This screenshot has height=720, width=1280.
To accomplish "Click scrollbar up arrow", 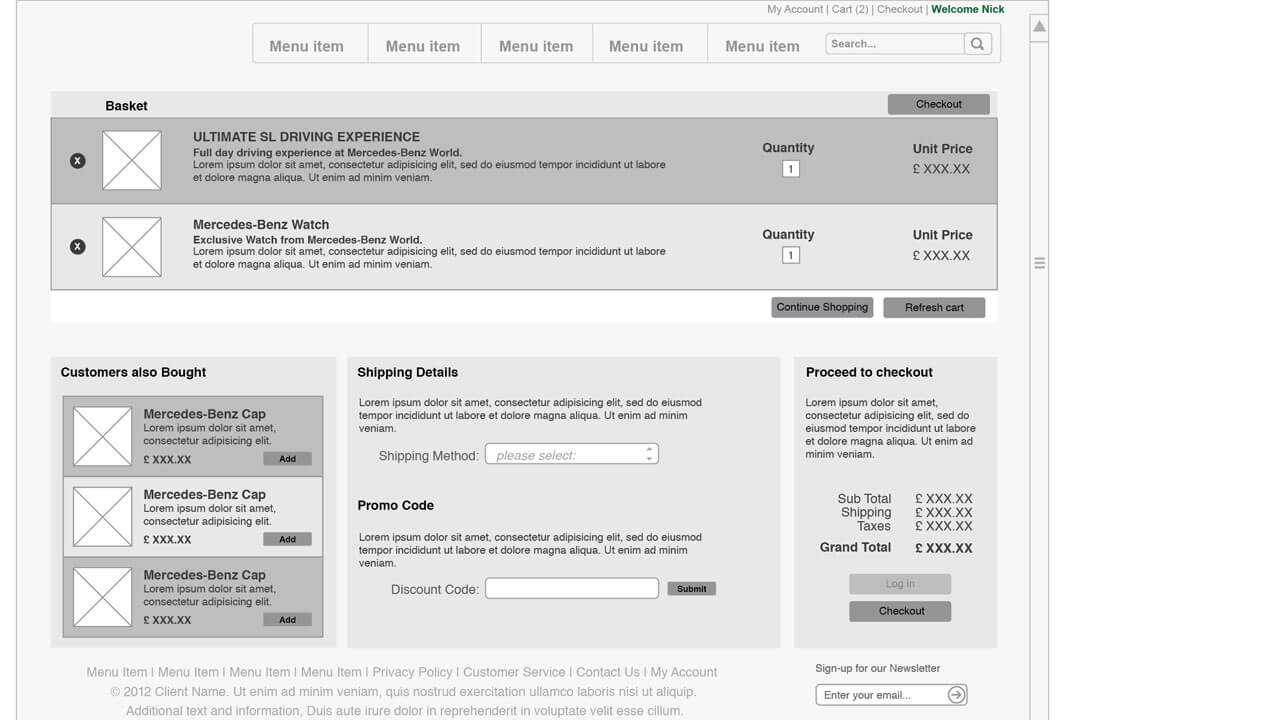I will (1039, 27).
